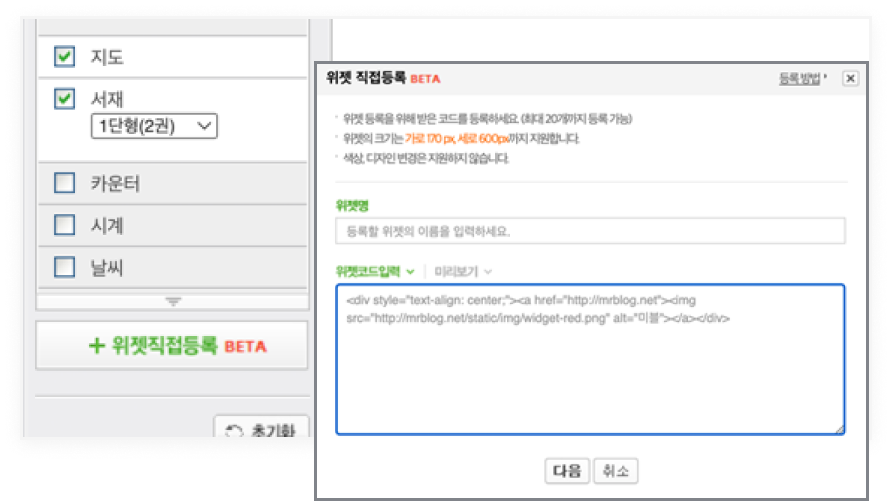Click the 지도 label text
Image resolution: width=892 pixels, height=501 pixels.
pos(107,57)
